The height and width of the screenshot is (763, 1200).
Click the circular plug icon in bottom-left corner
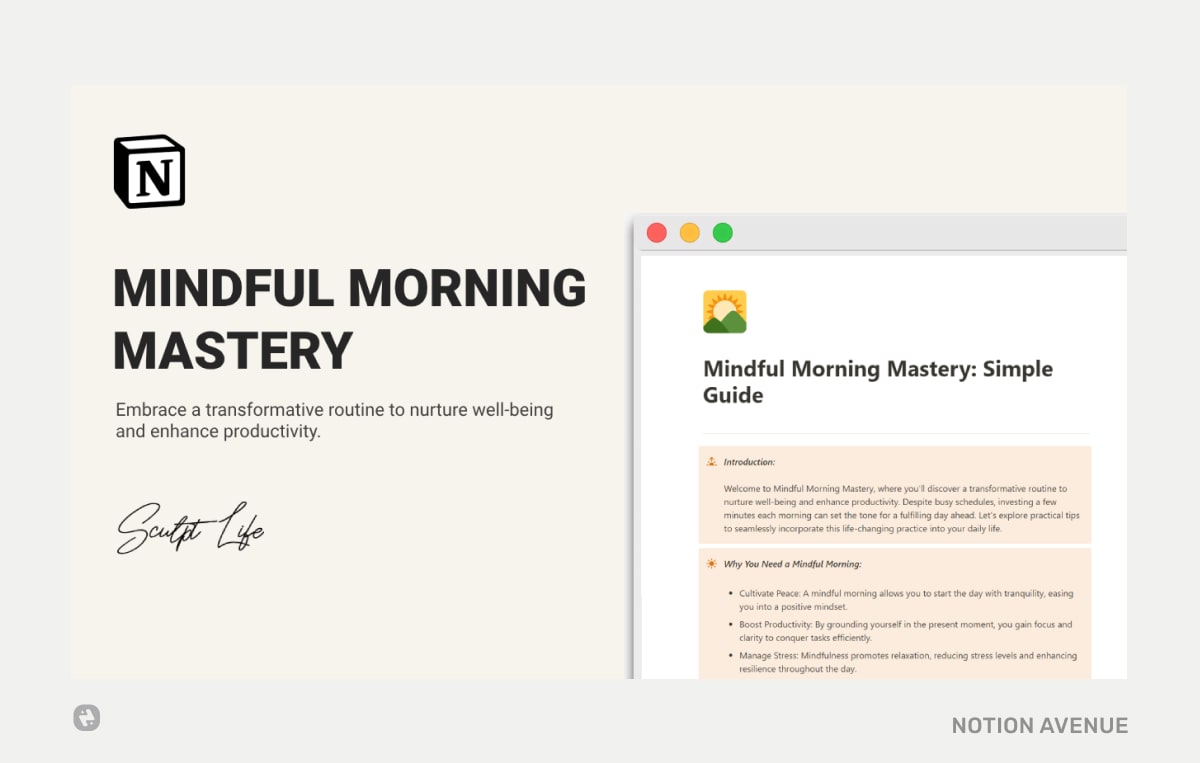pyautogui.click(x=86, y=717)
